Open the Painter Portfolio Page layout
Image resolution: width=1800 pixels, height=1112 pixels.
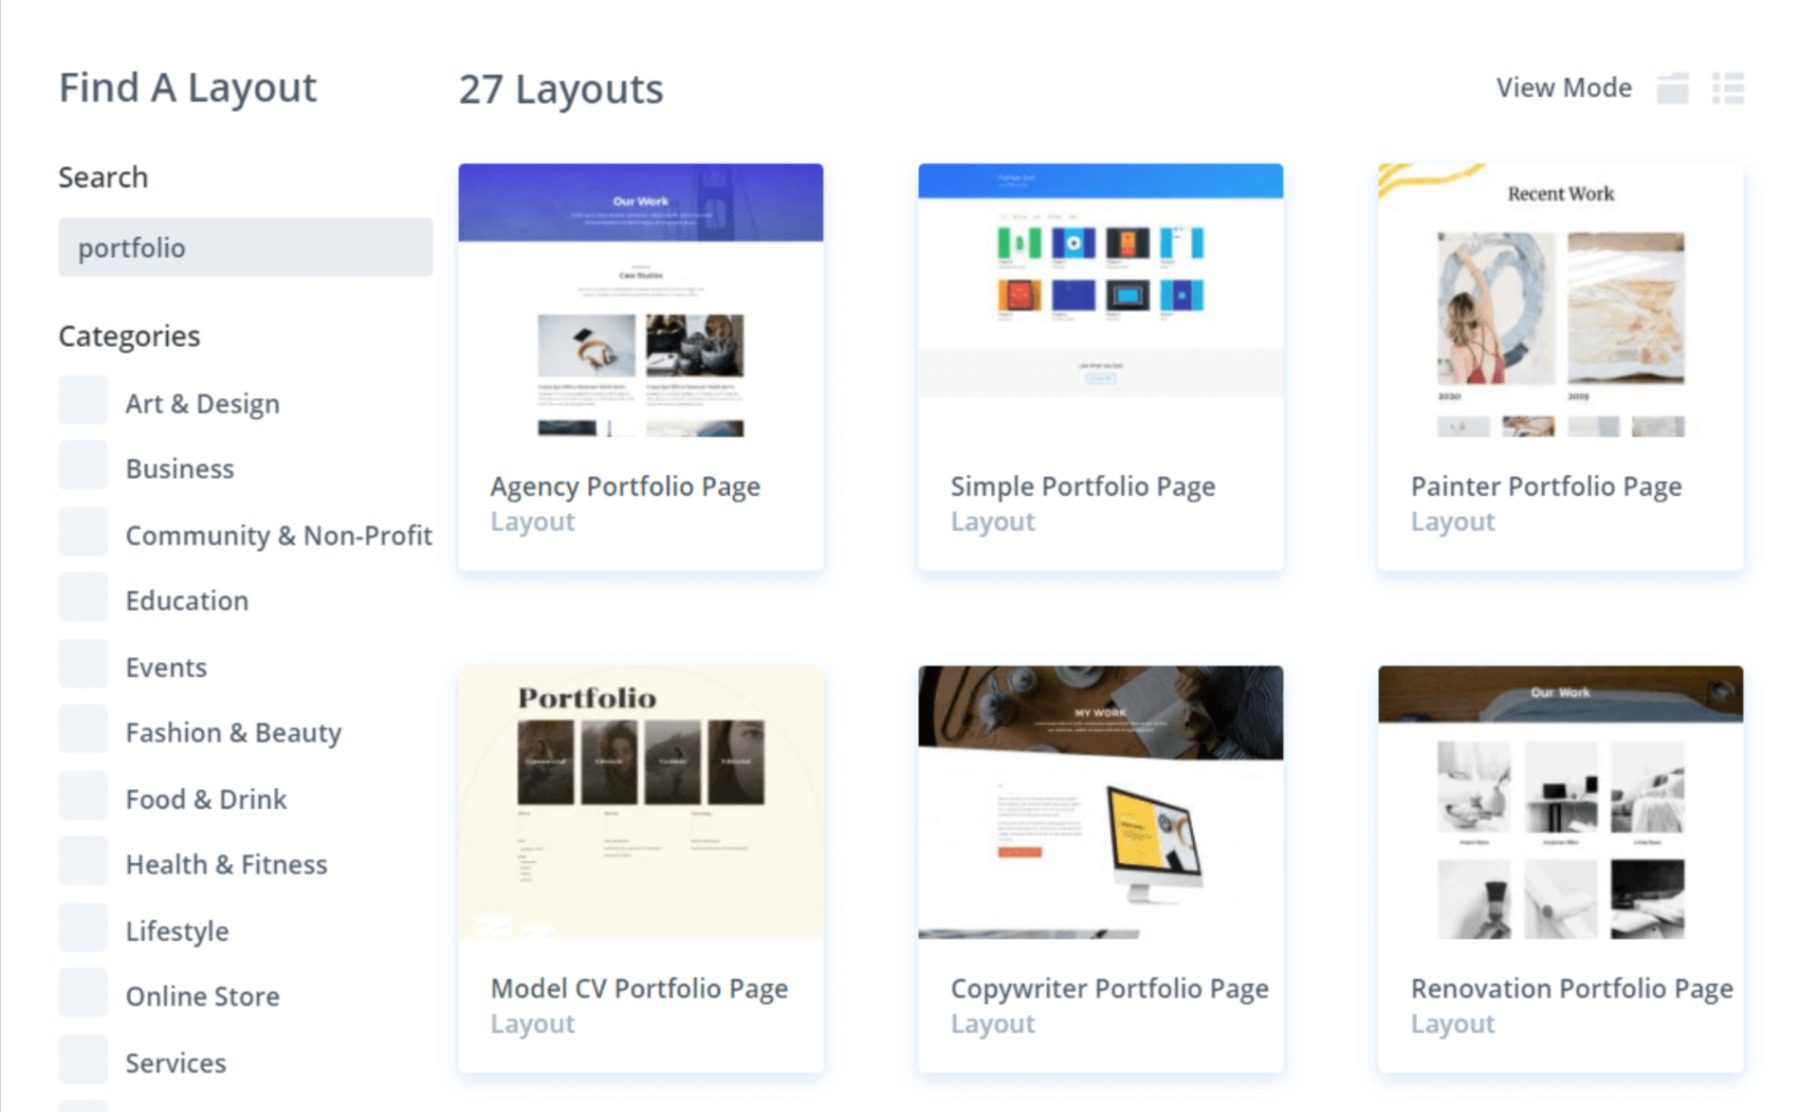1559,300
